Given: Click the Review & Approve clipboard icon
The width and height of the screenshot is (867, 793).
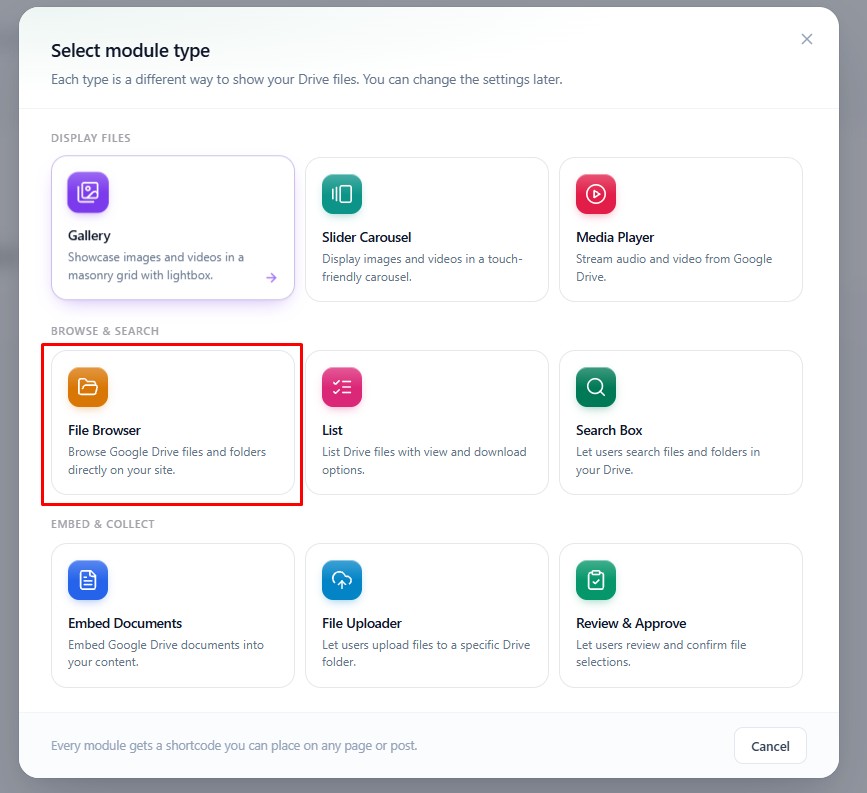Looking at the screenshot, I should point(596,580).
